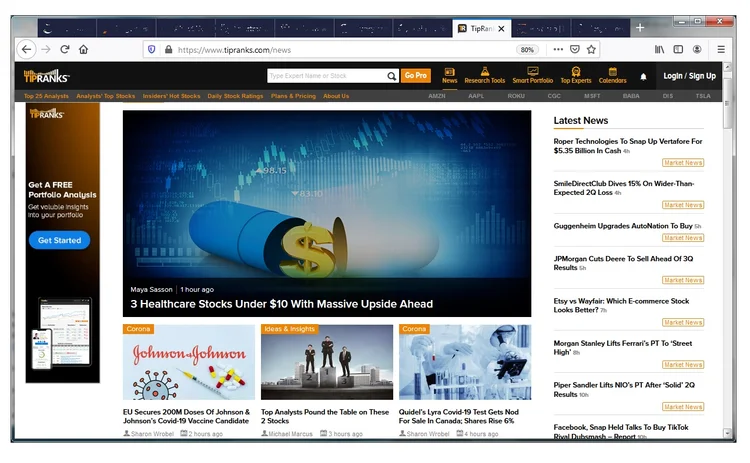The image size is (750, 463).
Task: Open the Firefox account icon
Action: pos(697,49)
